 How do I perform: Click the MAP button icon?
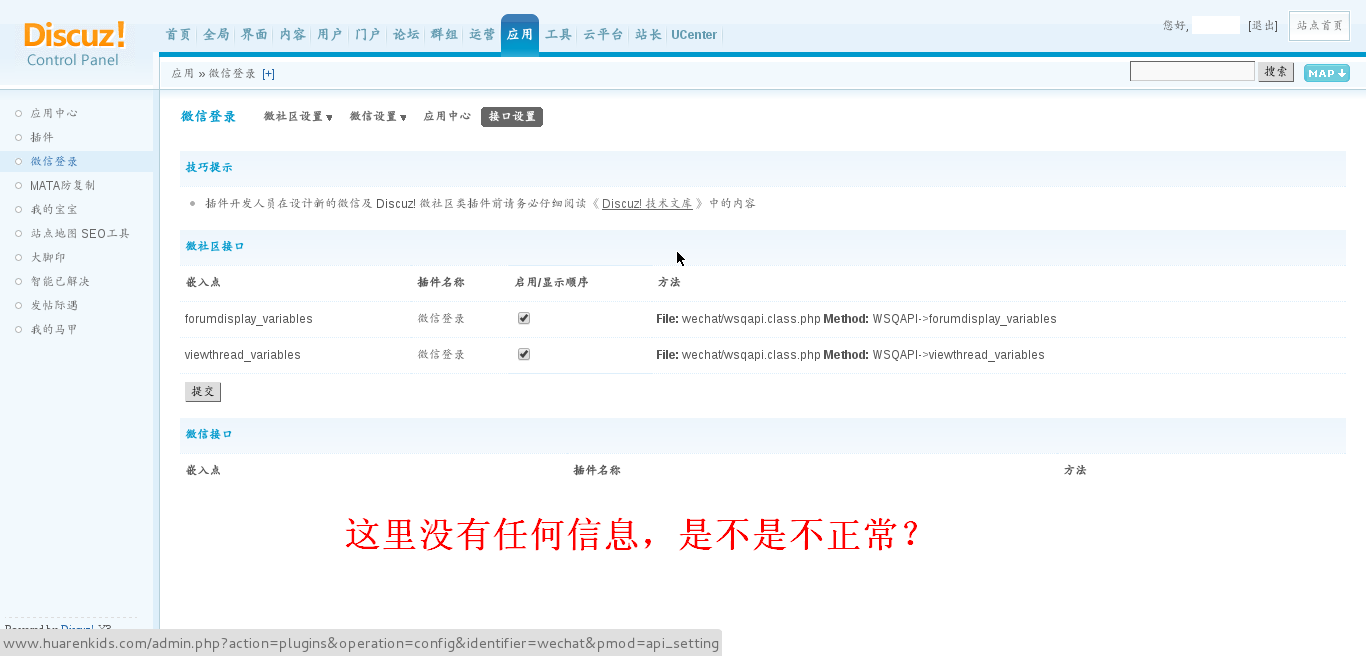tap(1326, 73)
